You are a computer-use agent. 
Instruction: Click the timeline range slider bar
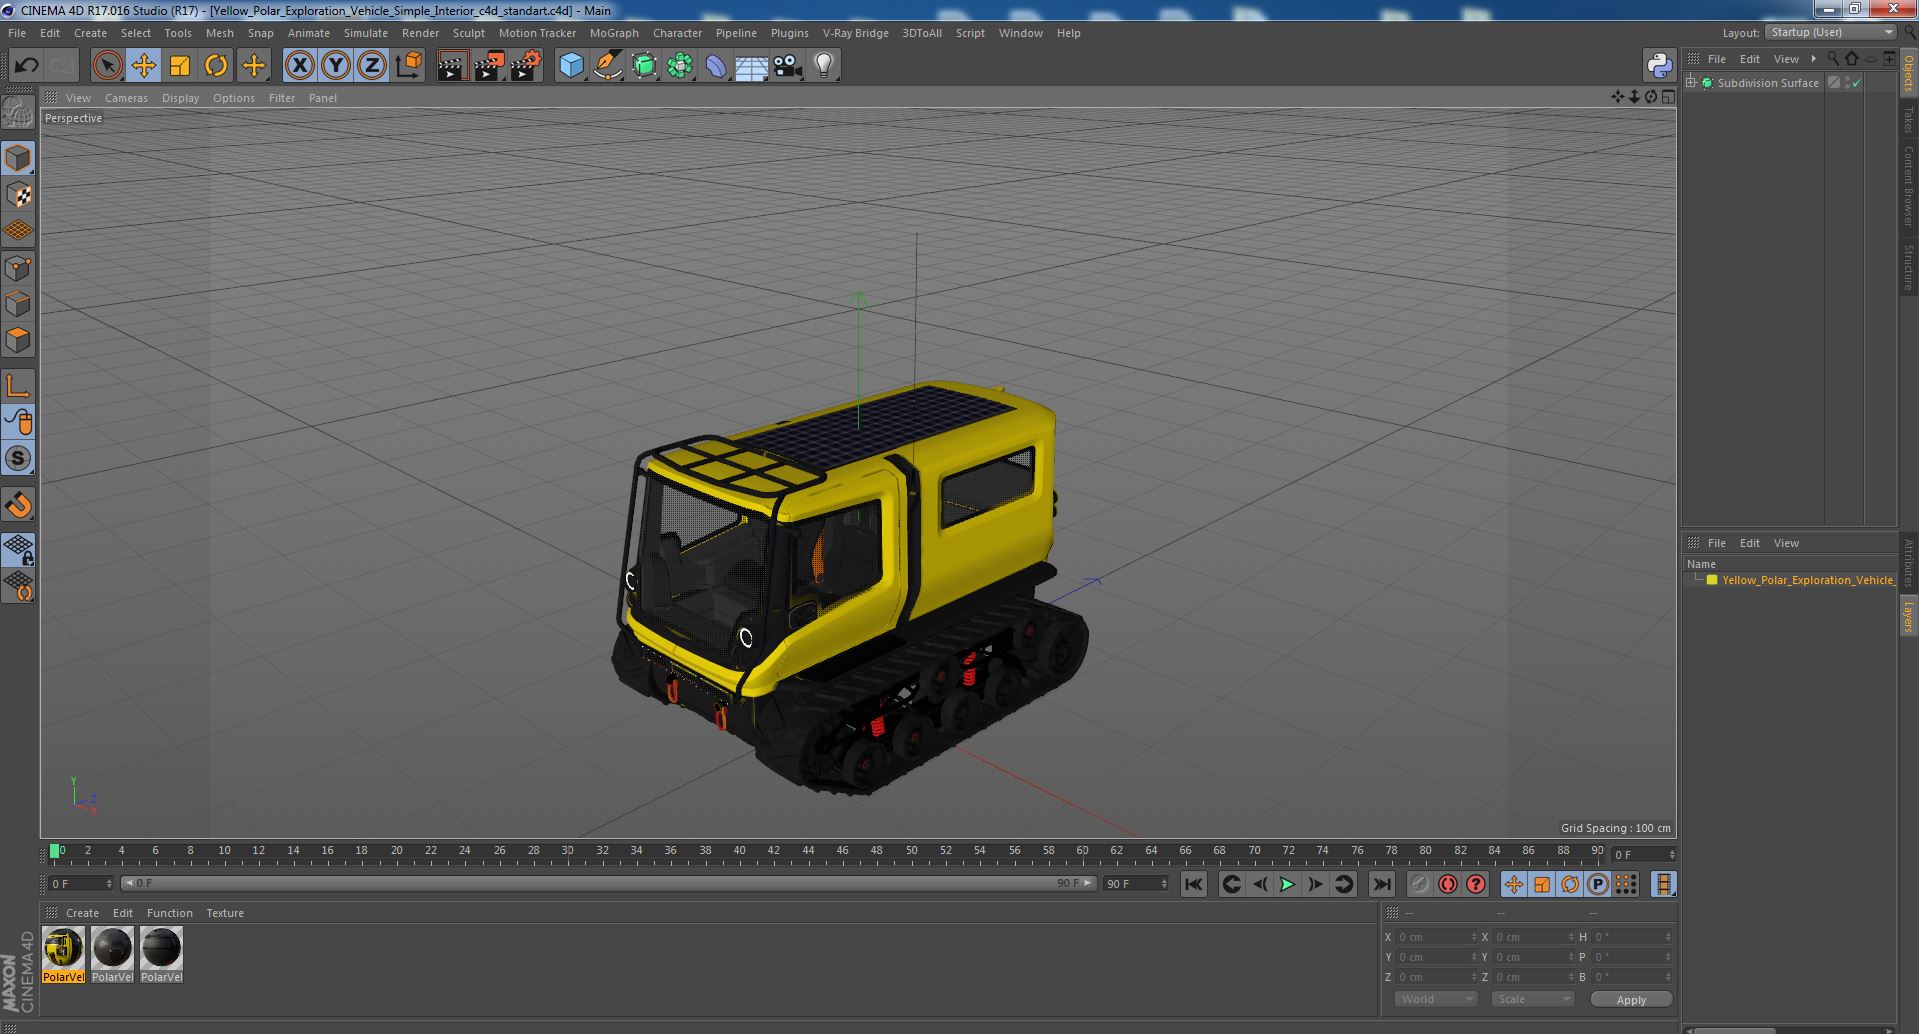coord(607,884)
